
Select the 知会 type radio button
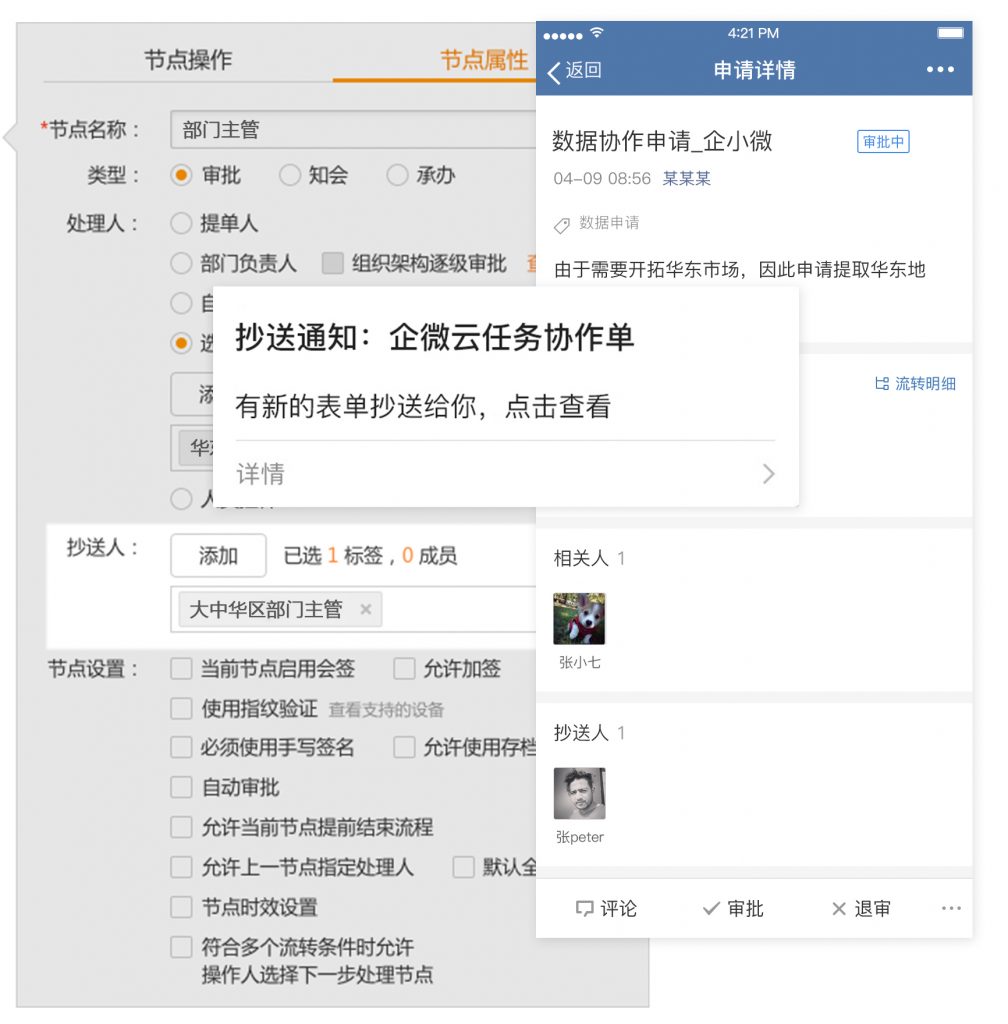pyautogui.click(x=290, y=175)
